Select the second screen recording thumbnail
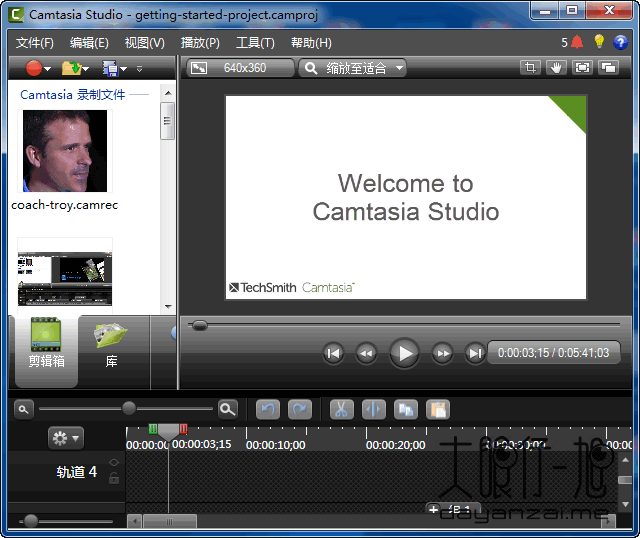The height and width of the screenshot is (538, 640). (x=65, y=278)
